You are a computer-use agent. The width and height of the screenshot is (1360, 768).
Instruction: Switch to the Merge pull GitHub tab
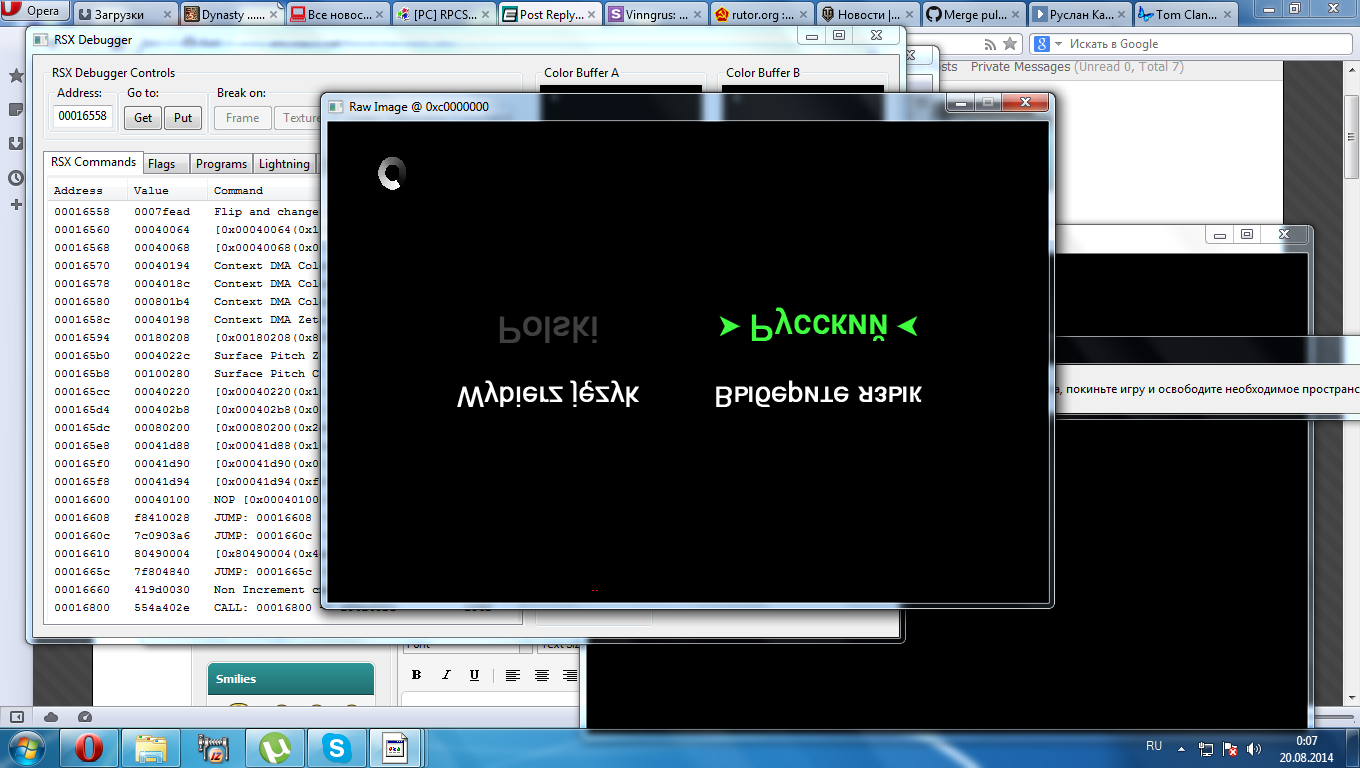tap(975, 15)
